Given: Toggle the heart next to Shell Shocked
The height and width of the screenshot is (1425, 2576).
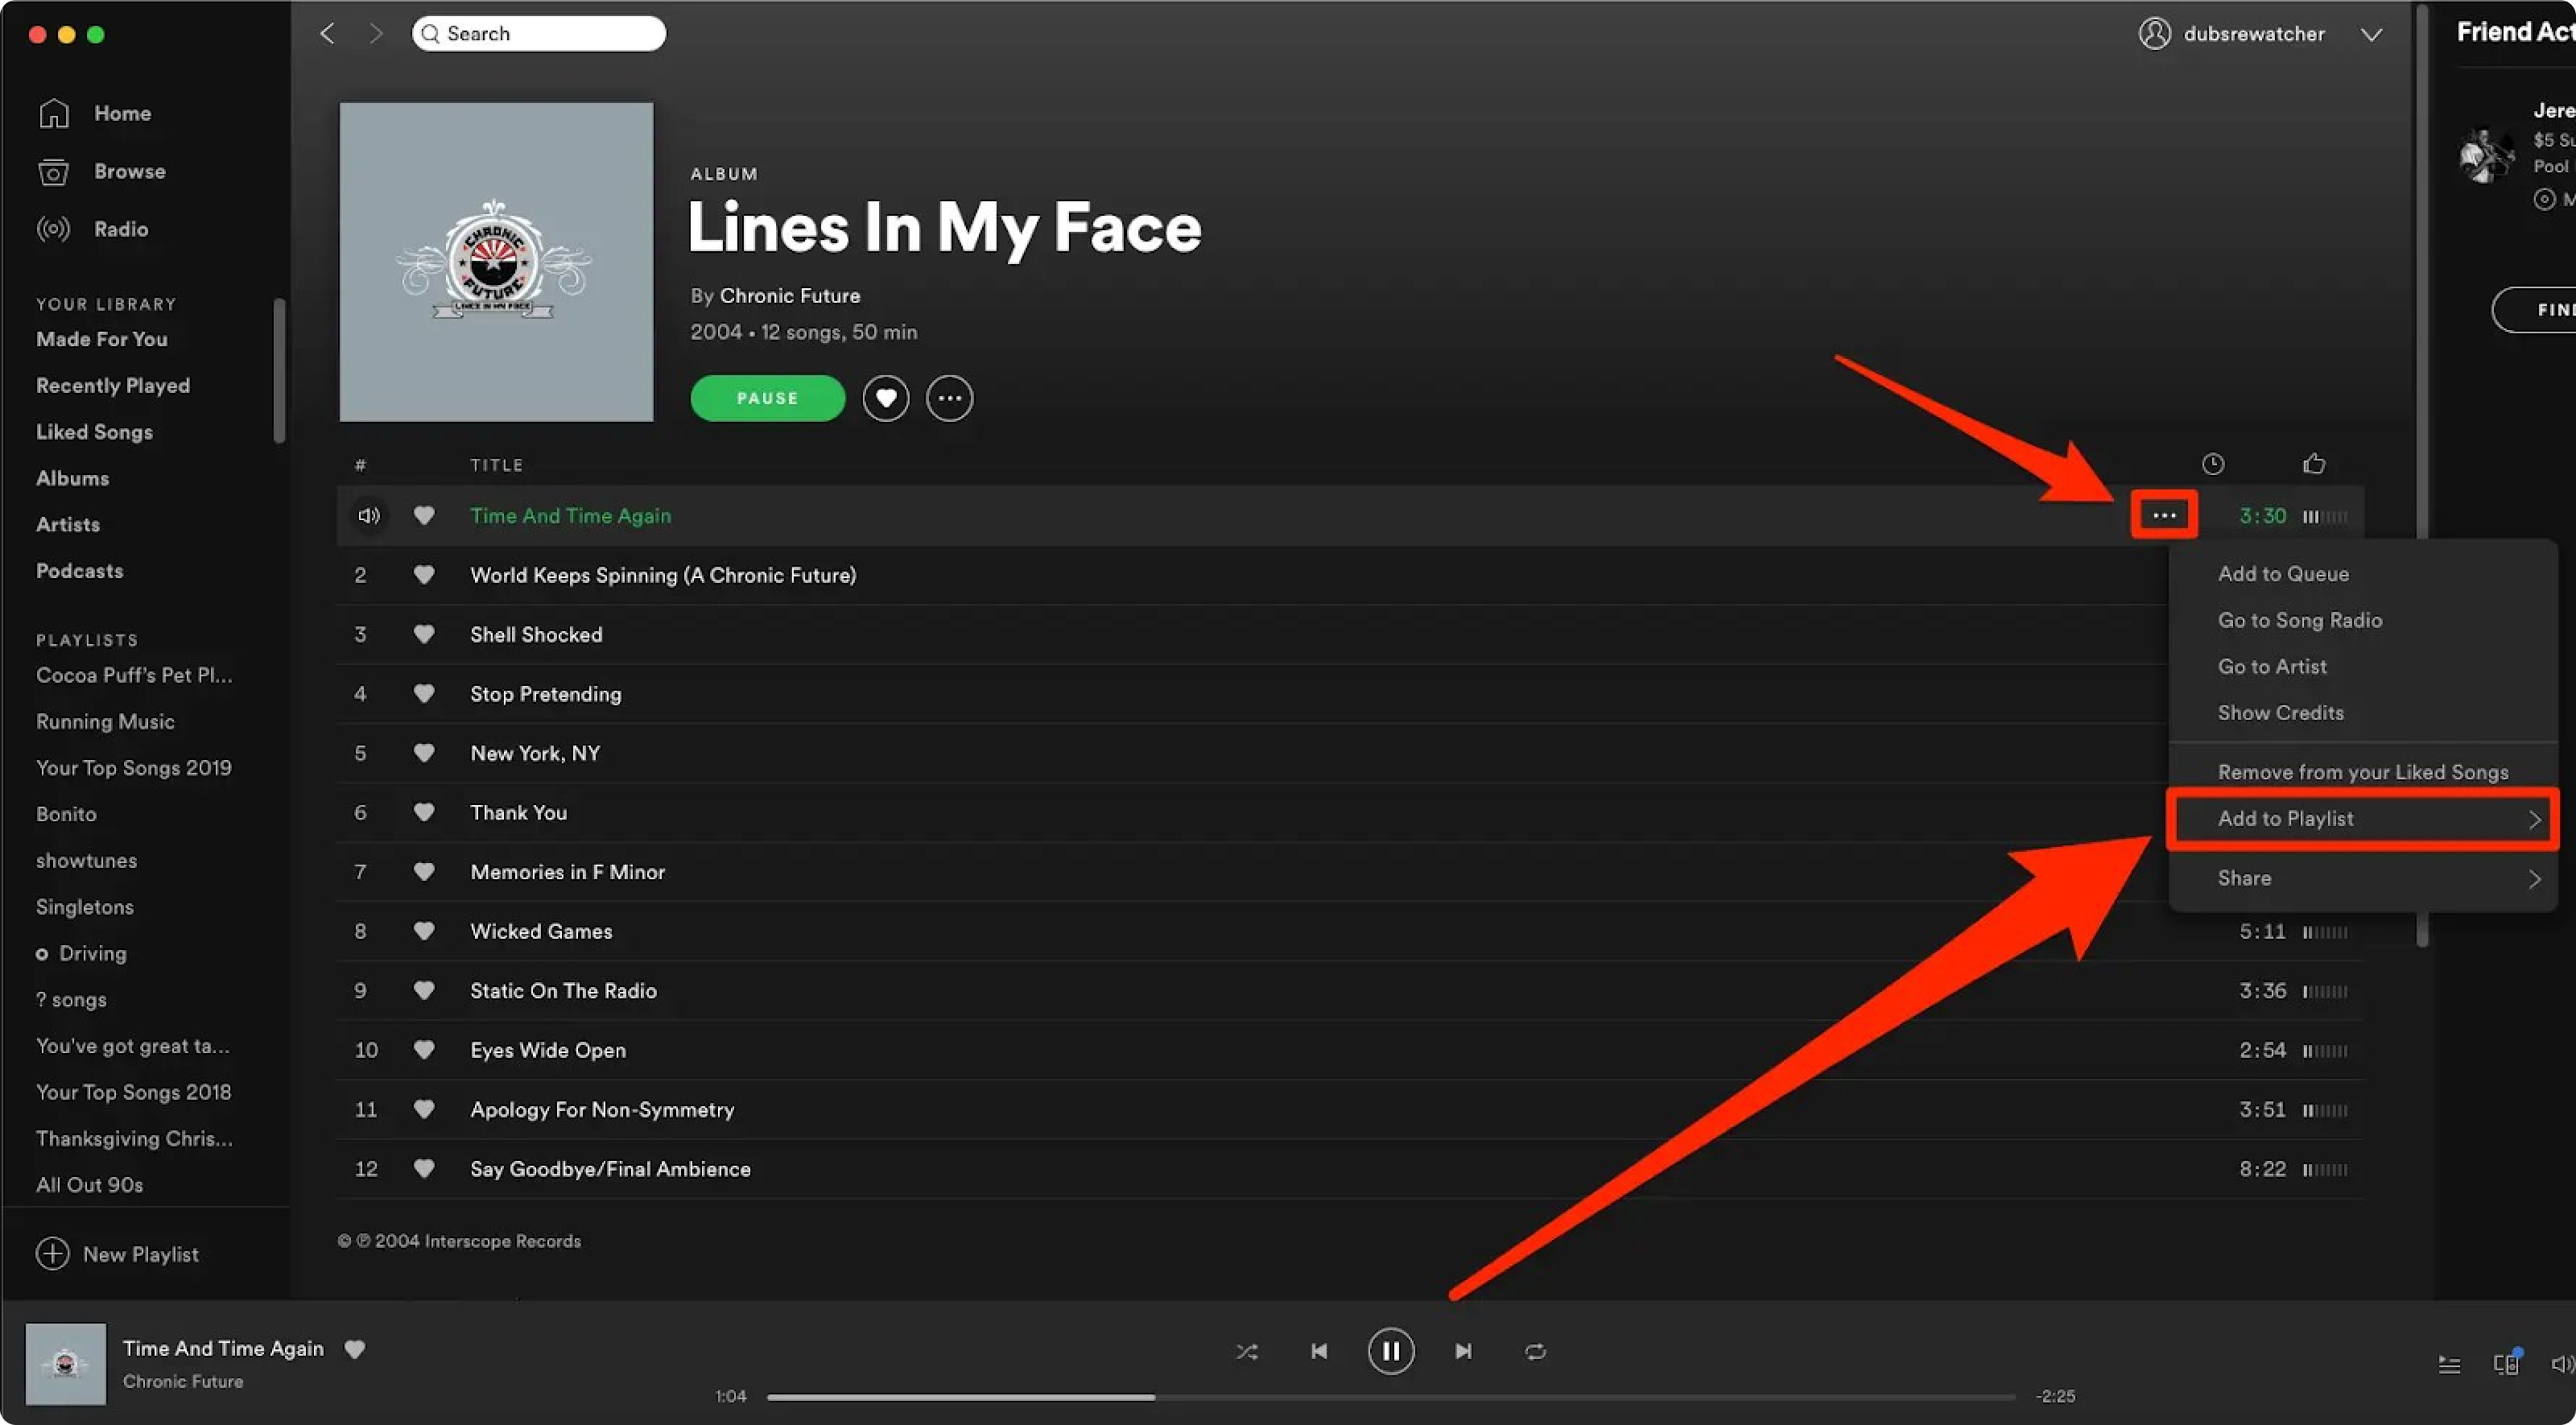Looking at the screenshot, I should pyautogui.click(x=424, y=634).
